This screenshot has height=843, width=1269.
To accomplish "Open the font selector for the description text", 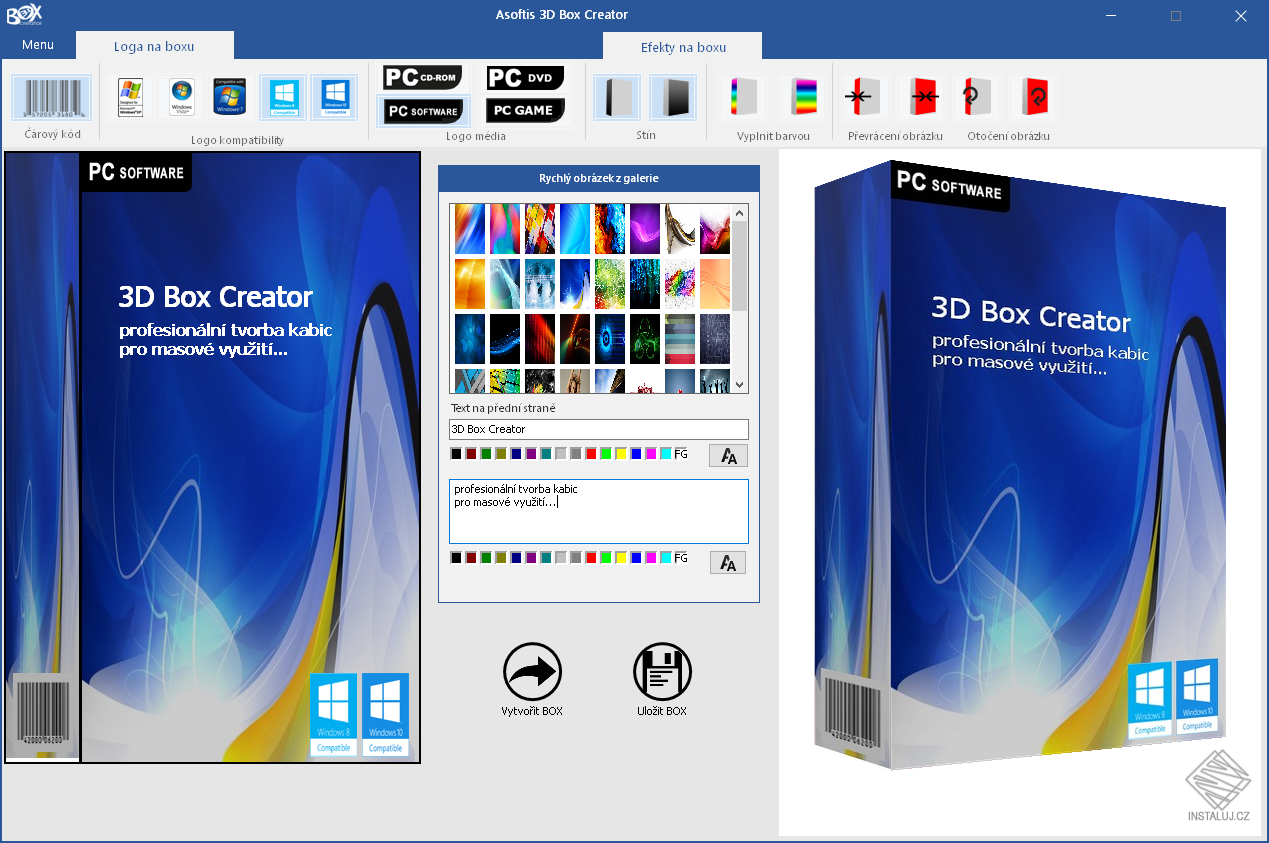I will [727, 561].
